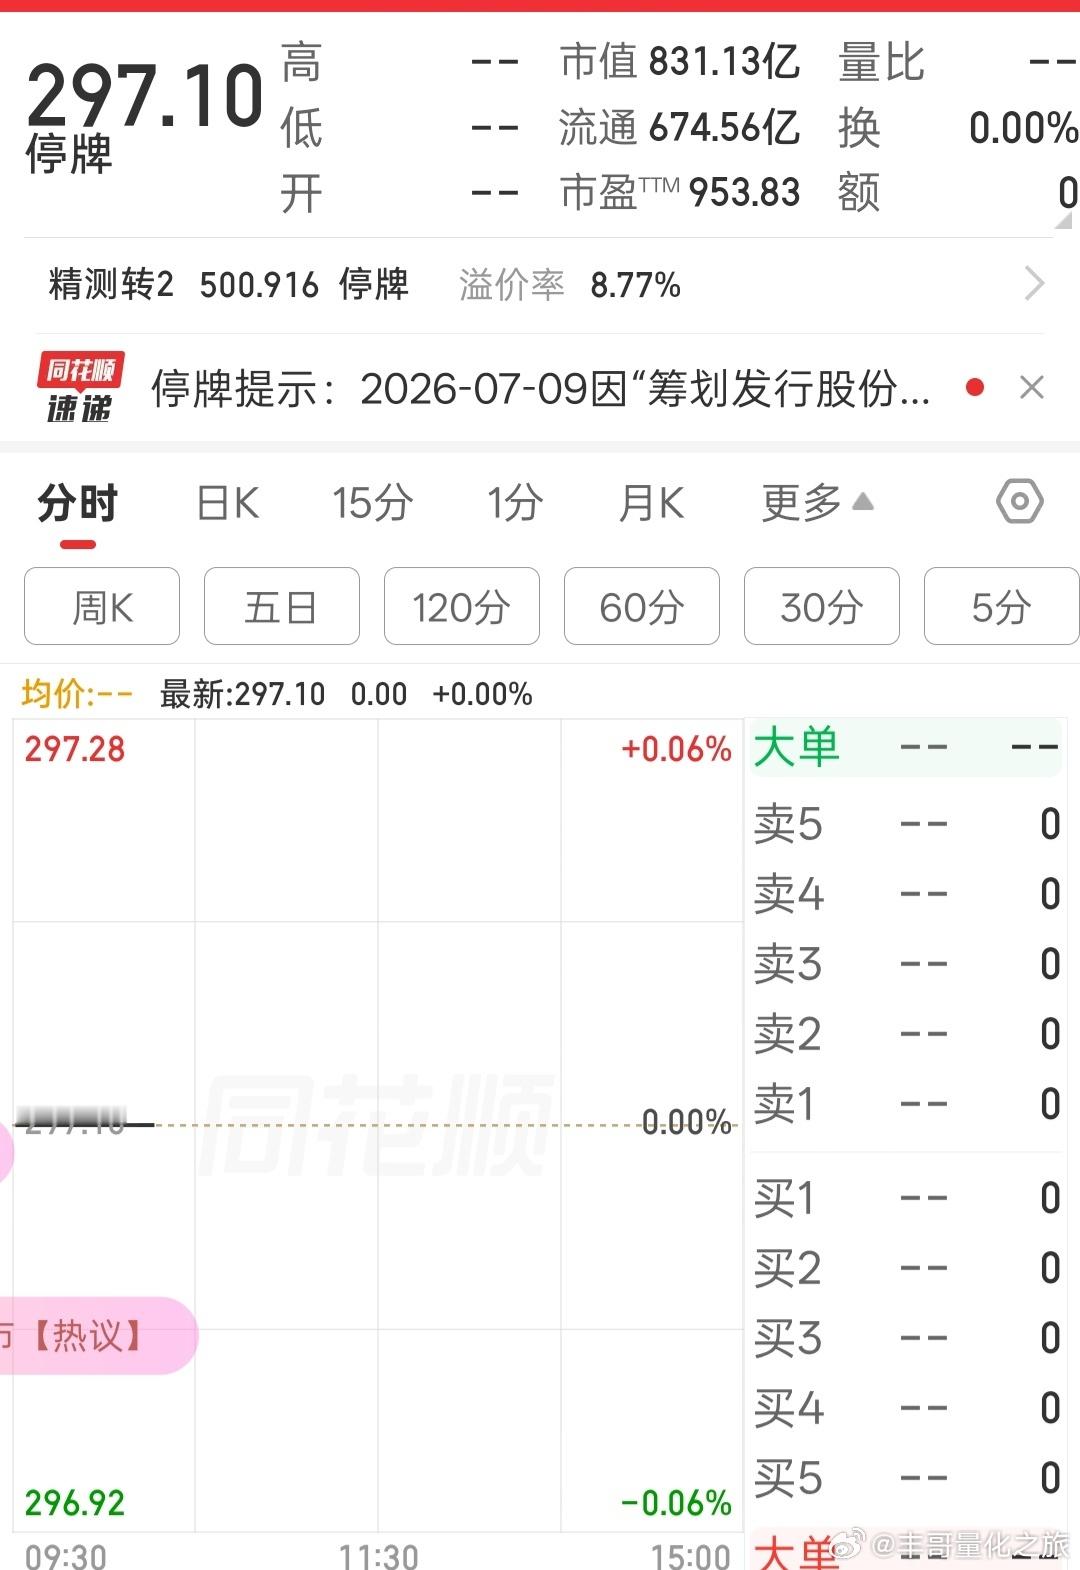
Task: Select 120分 period button
Action: [462, 606]
